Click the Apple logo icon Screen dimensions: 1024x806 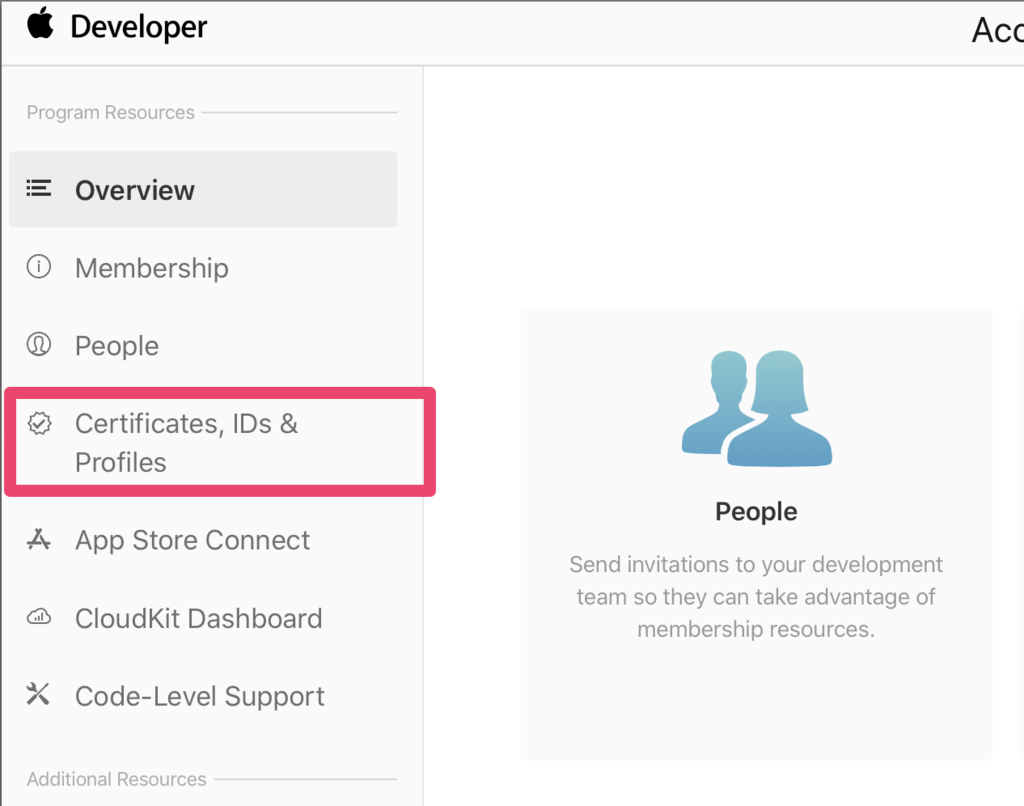40,24
